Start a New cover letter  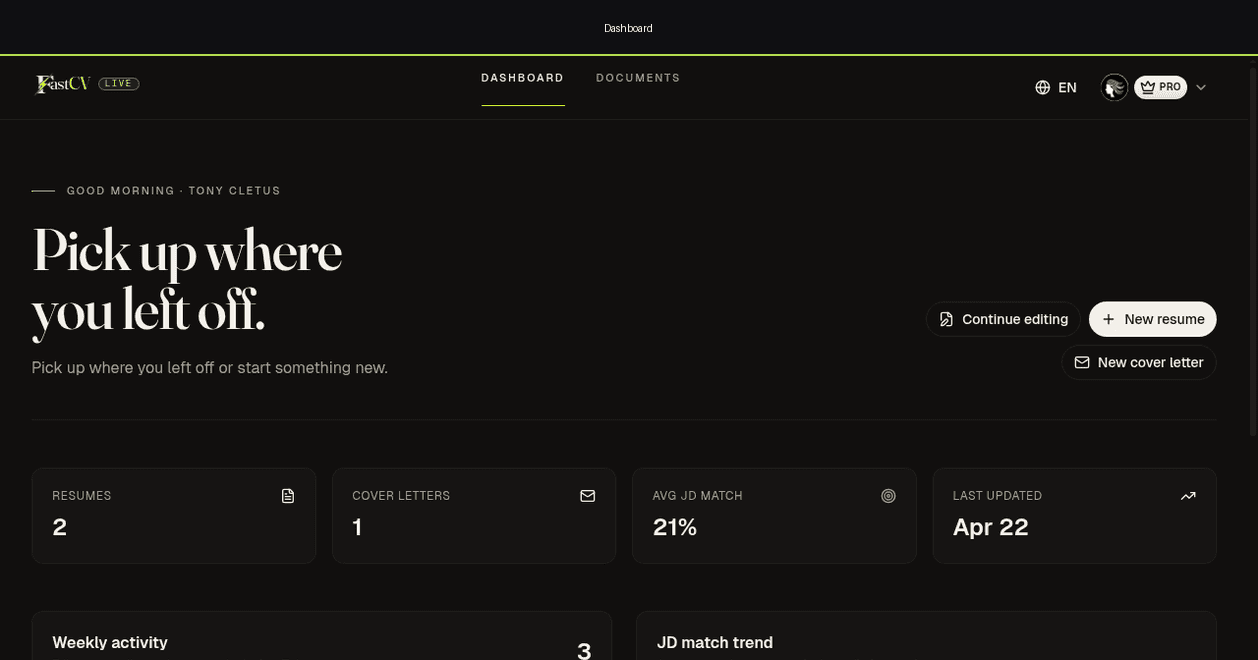click(1139, 363)
